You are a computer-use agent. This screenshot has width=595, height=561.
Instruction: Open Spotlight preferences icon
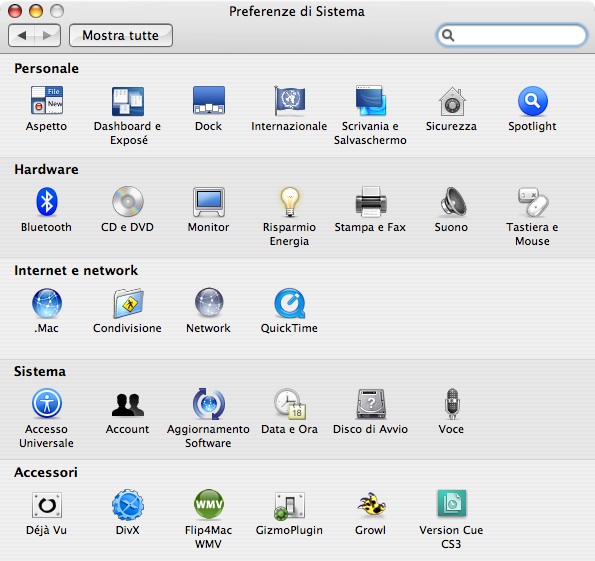pos(532,101)
